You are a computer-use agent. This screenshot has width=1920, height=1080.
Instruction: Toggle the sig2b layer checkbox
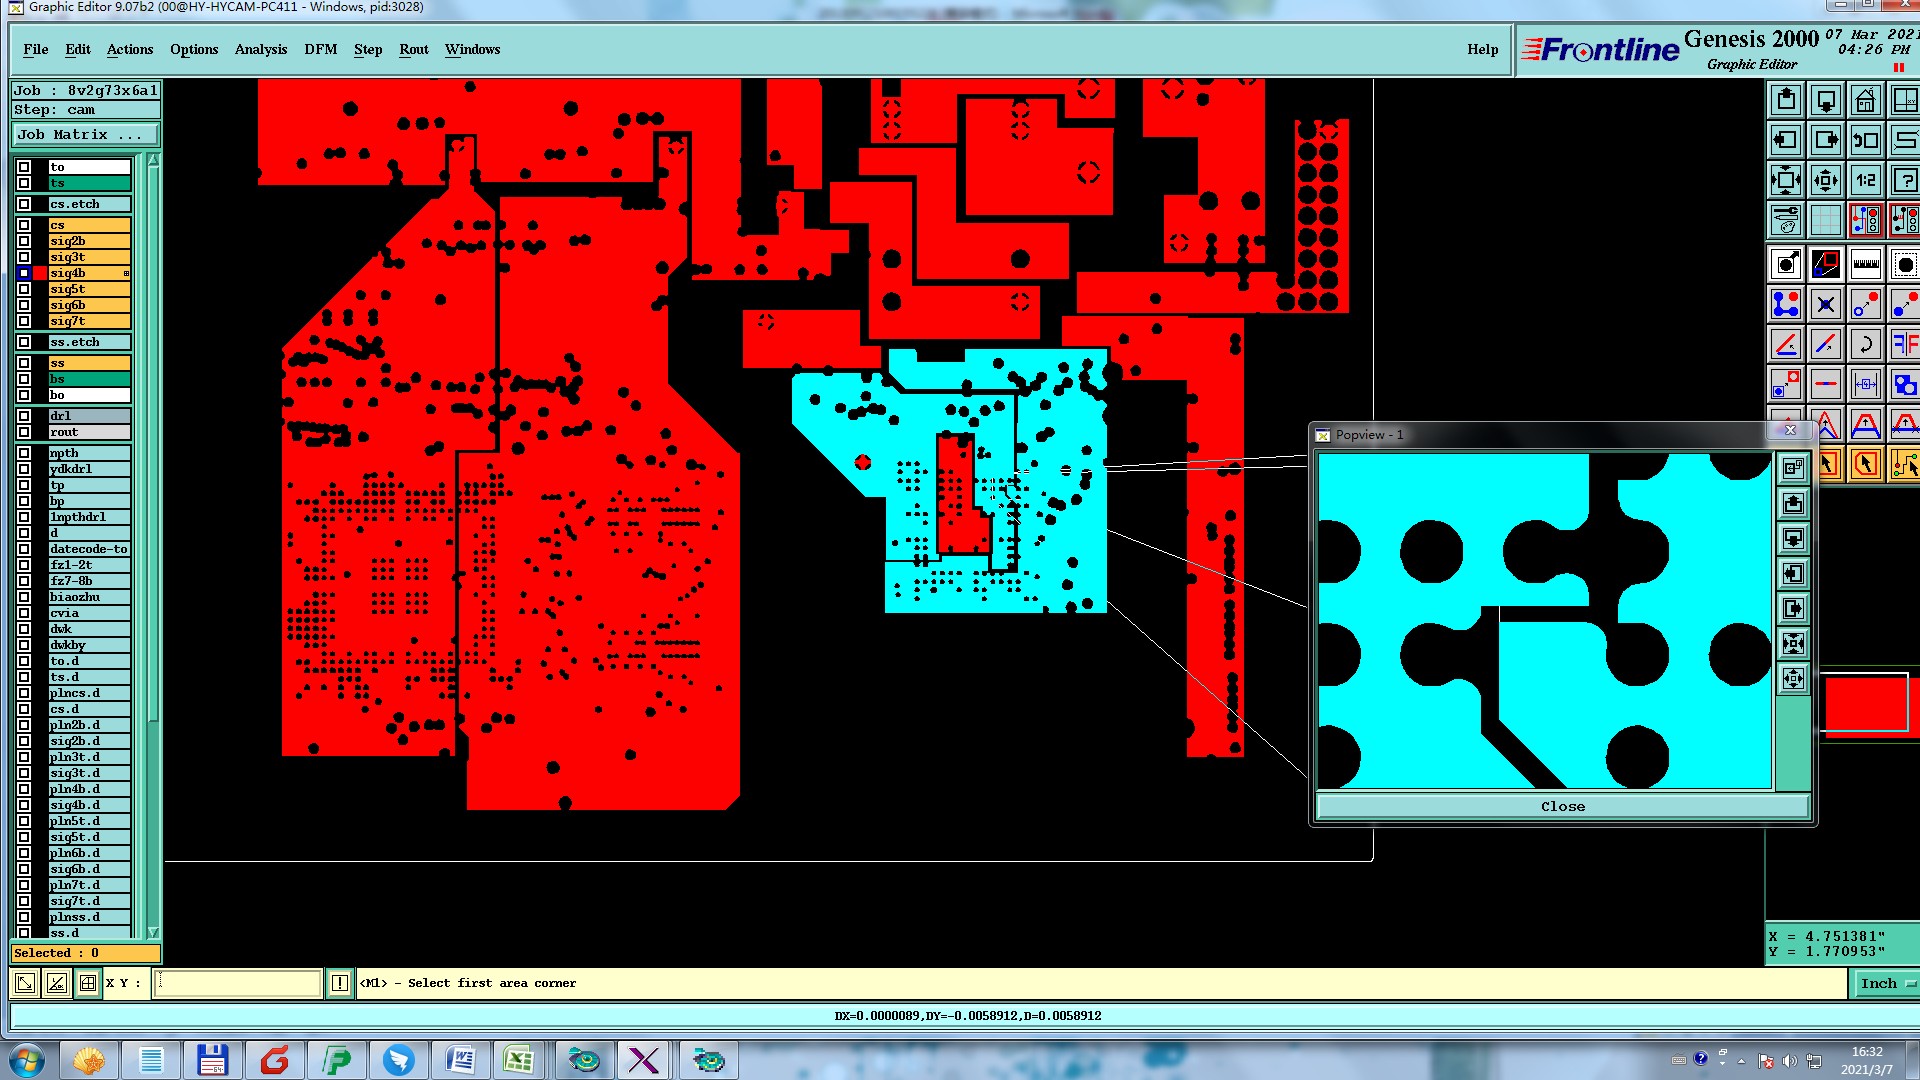[x=24, y=241]
